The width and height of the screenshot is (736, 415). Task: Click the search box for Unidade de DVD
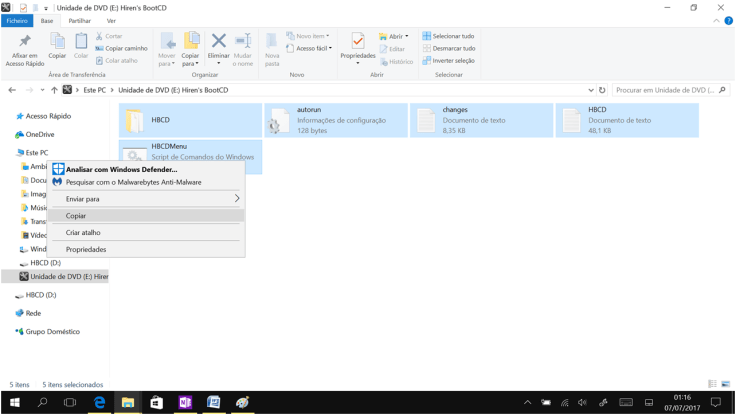click(x=664, y=90)
